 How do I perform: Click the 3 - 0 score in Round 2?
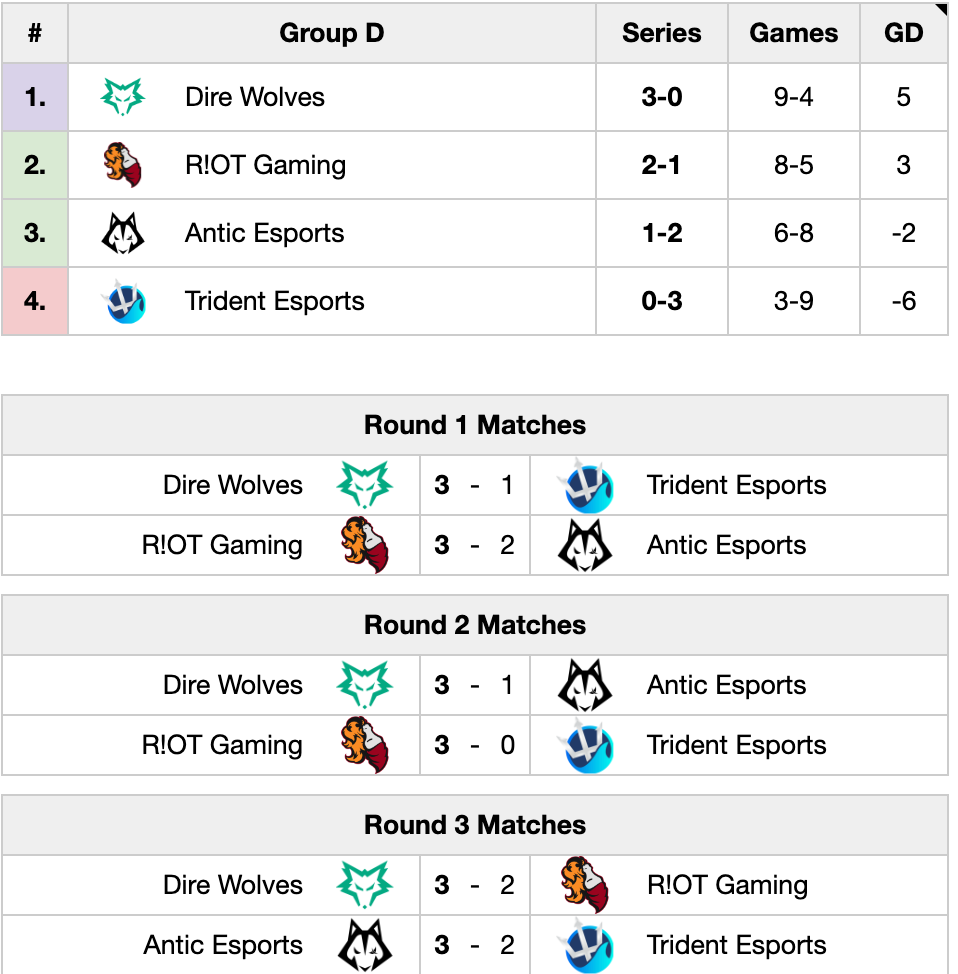475,745
